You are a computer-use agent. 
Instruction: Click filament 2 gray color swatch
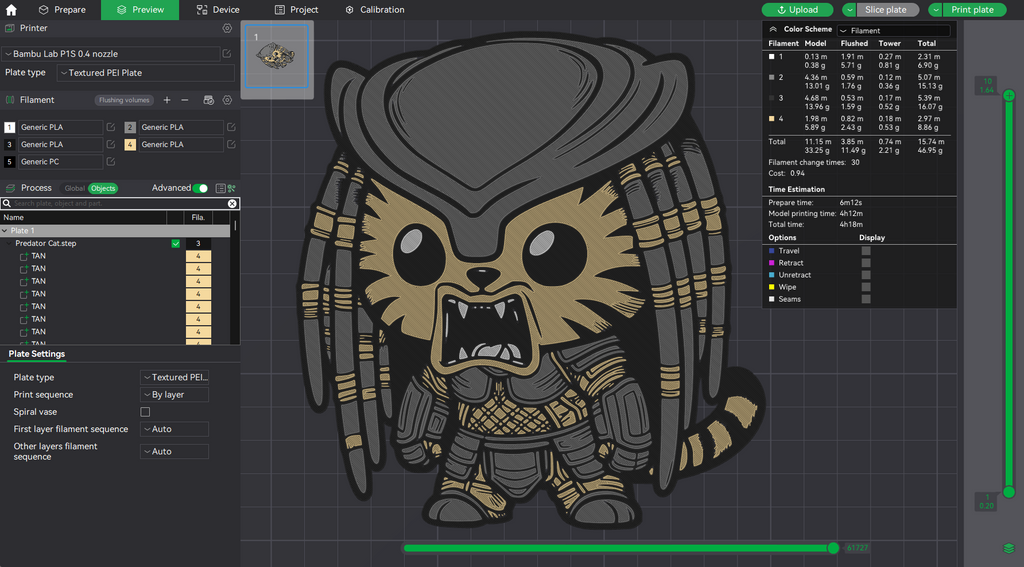click(130, 127)
